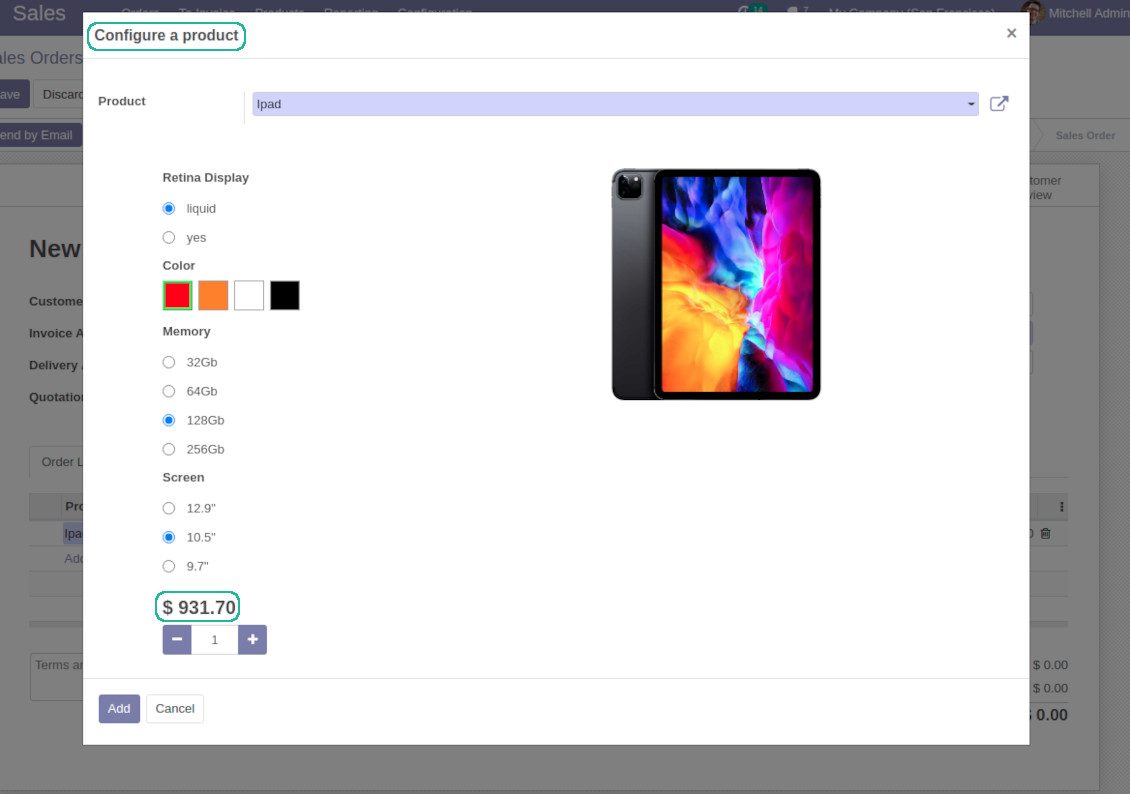Select the 12.9" screen size
The width and height of the screenshot is (1130, 794).
(169, 508)
